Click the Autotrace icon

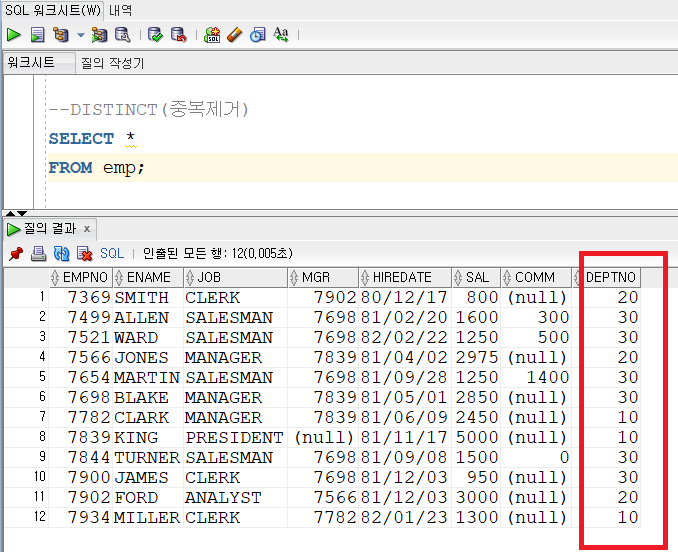99,35
